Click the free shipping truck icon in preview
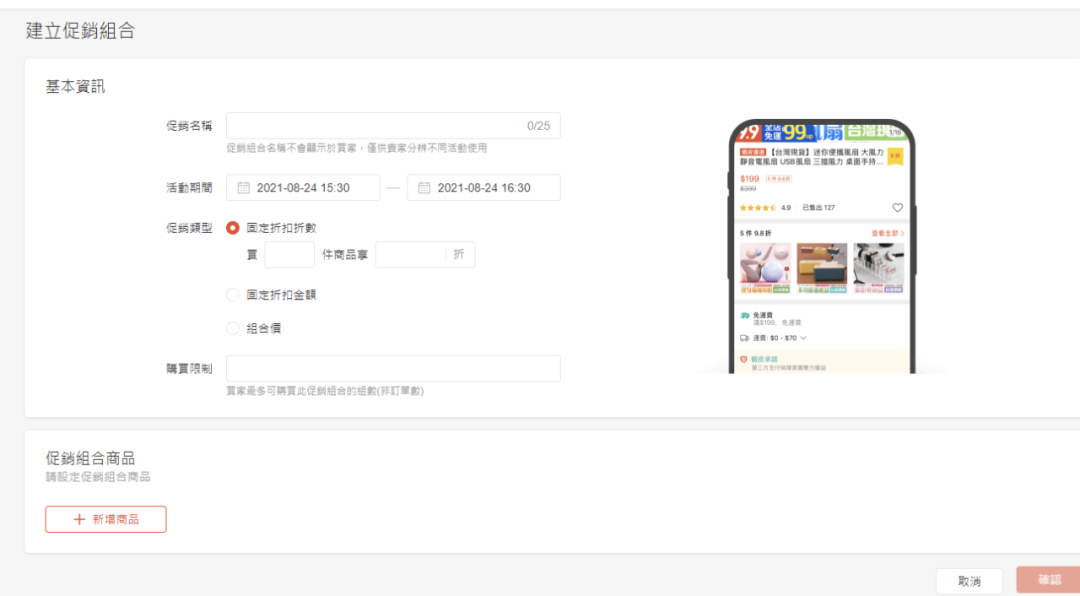 [745, 315]
